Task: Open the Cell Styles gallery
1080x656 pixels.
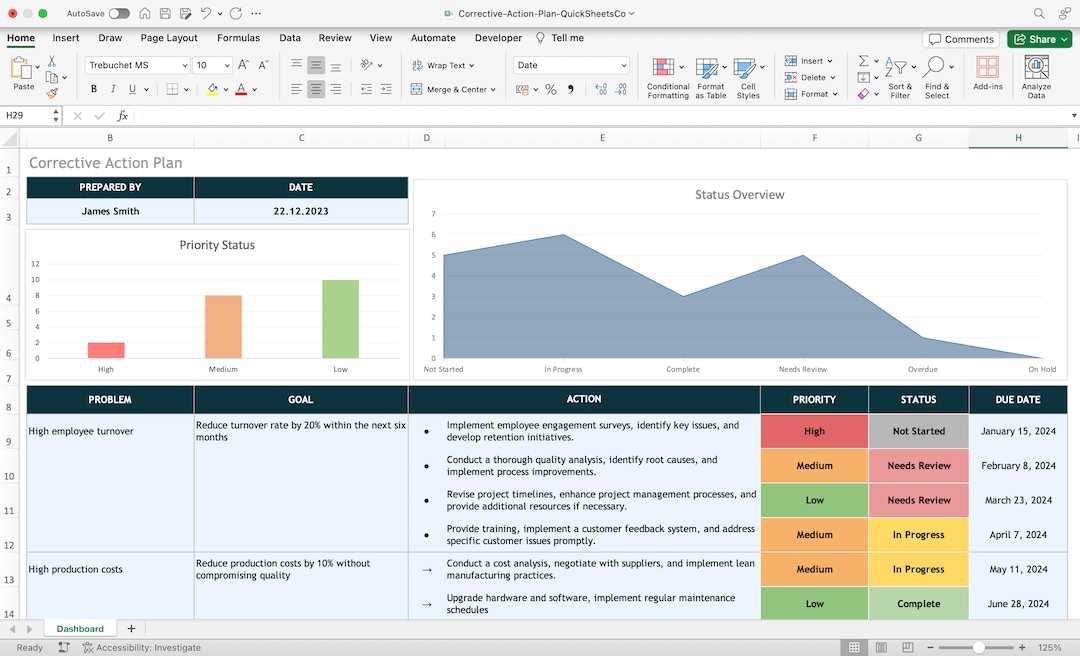Action: coord(749,75)
